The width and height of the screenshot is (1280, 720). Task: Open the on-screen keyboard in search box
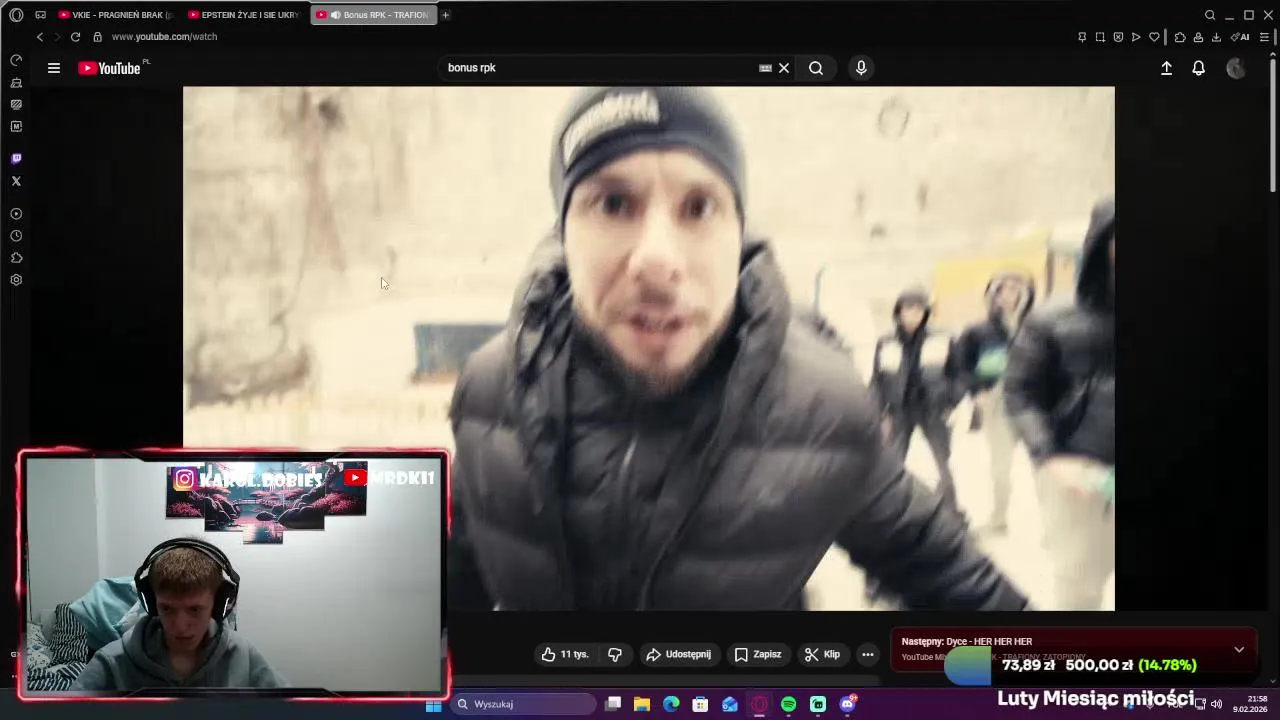[x=765, y=68]
